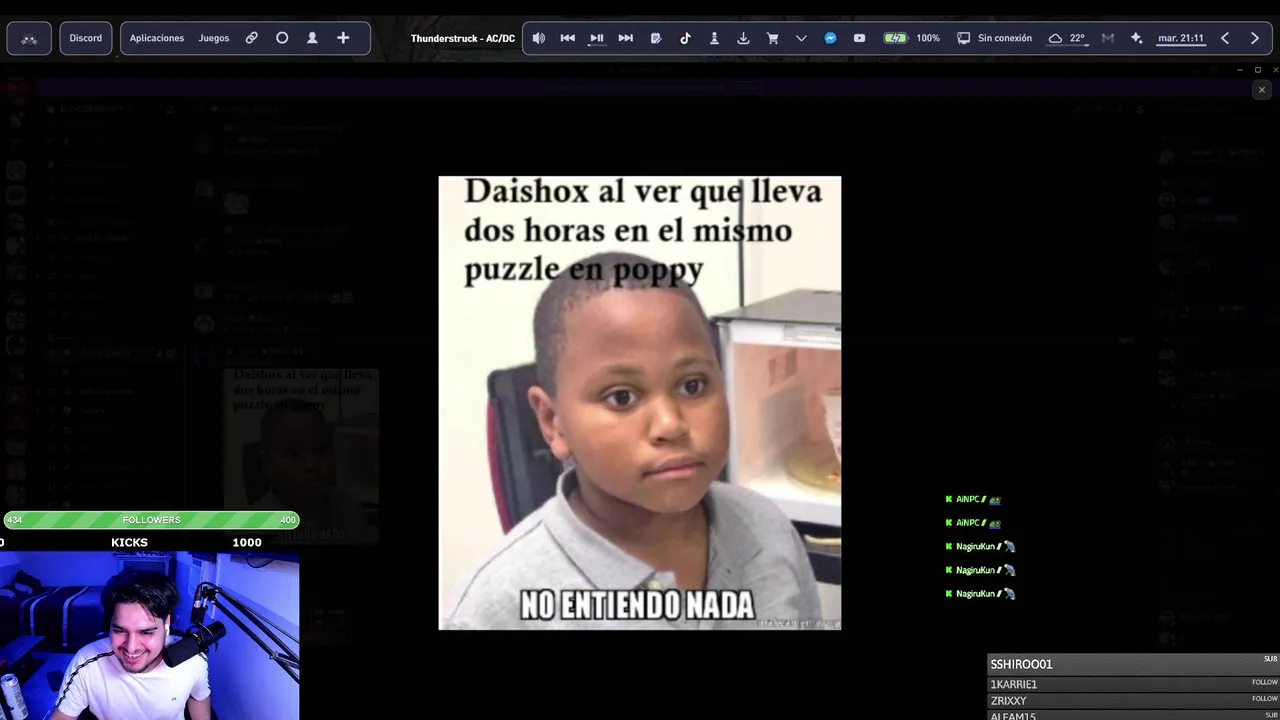
Task: Click the circle icon next to link icon
Action: tap(282, 38)
